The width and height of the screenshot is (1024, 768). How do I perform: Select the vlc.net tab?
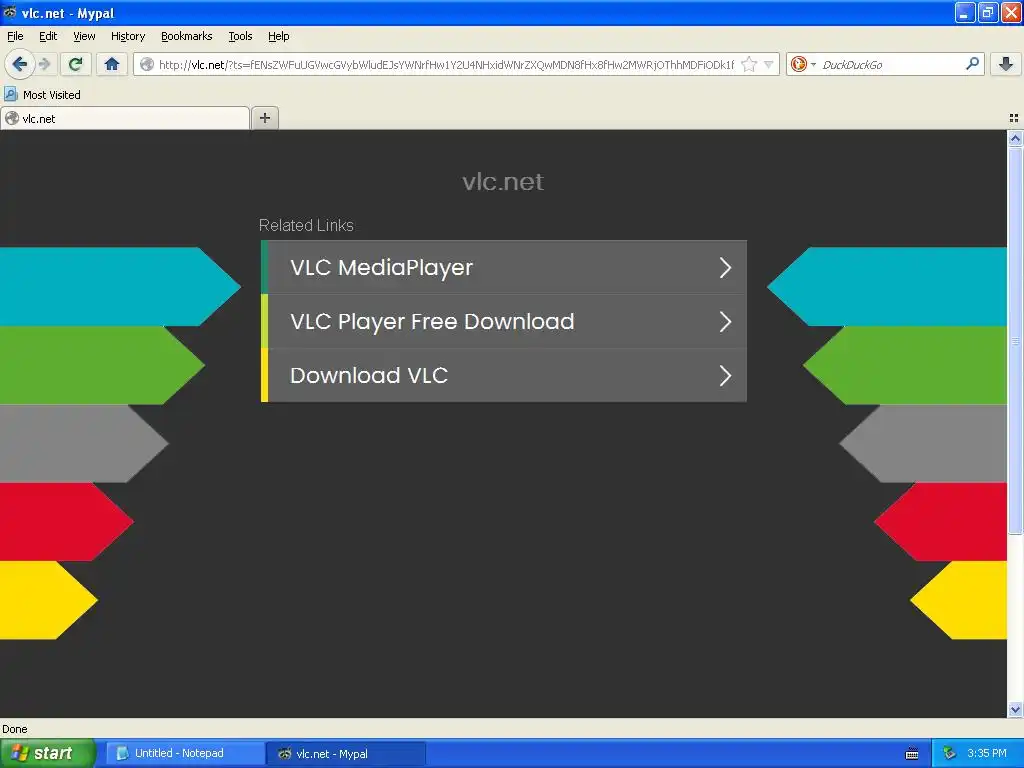point(125,118)
